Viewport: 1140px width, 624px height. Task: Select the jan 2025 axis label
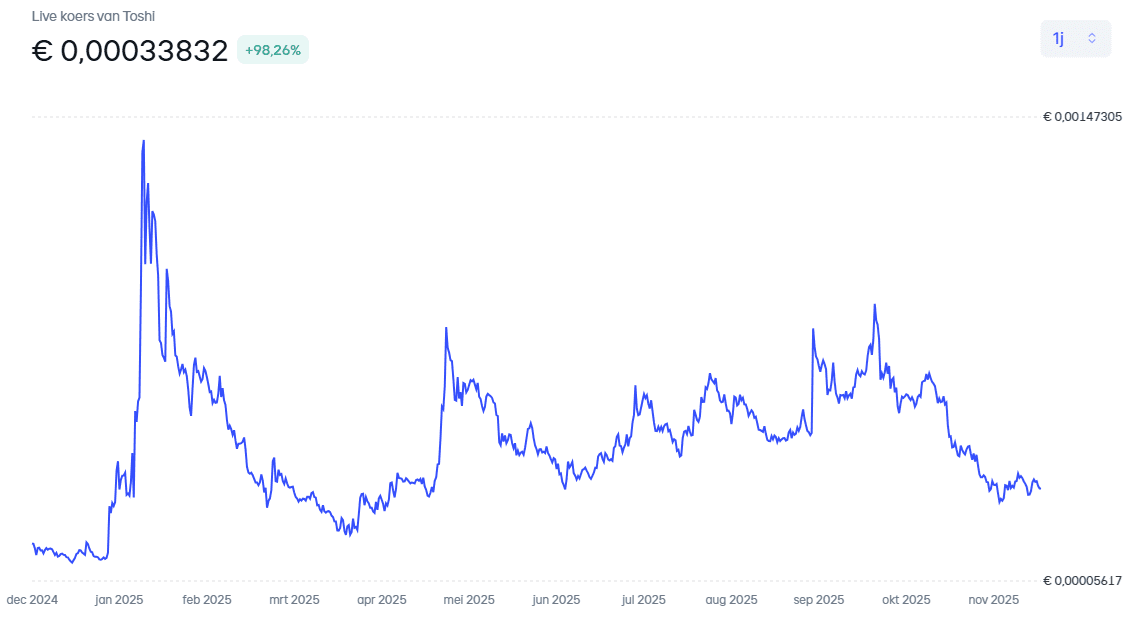point(119,600)
